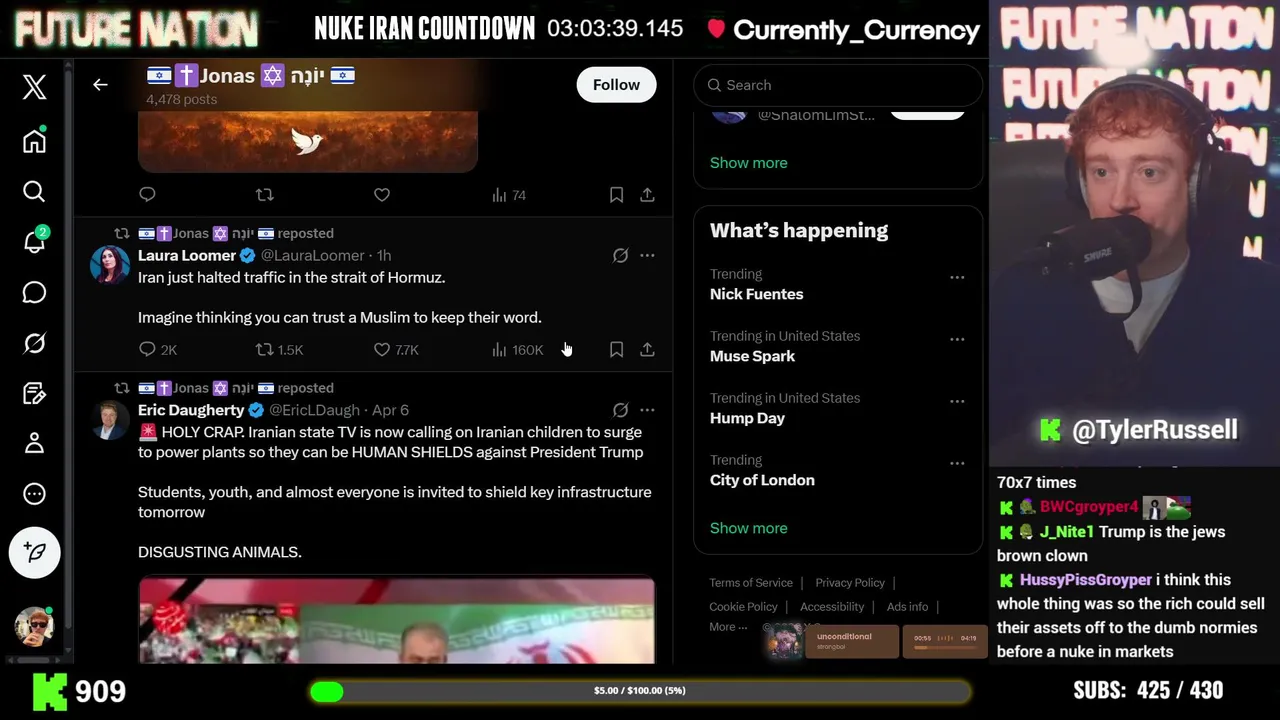Reply to Laura Loomer's post
1280x720 pixels.
pyautogui.click(x=157, y=349)
